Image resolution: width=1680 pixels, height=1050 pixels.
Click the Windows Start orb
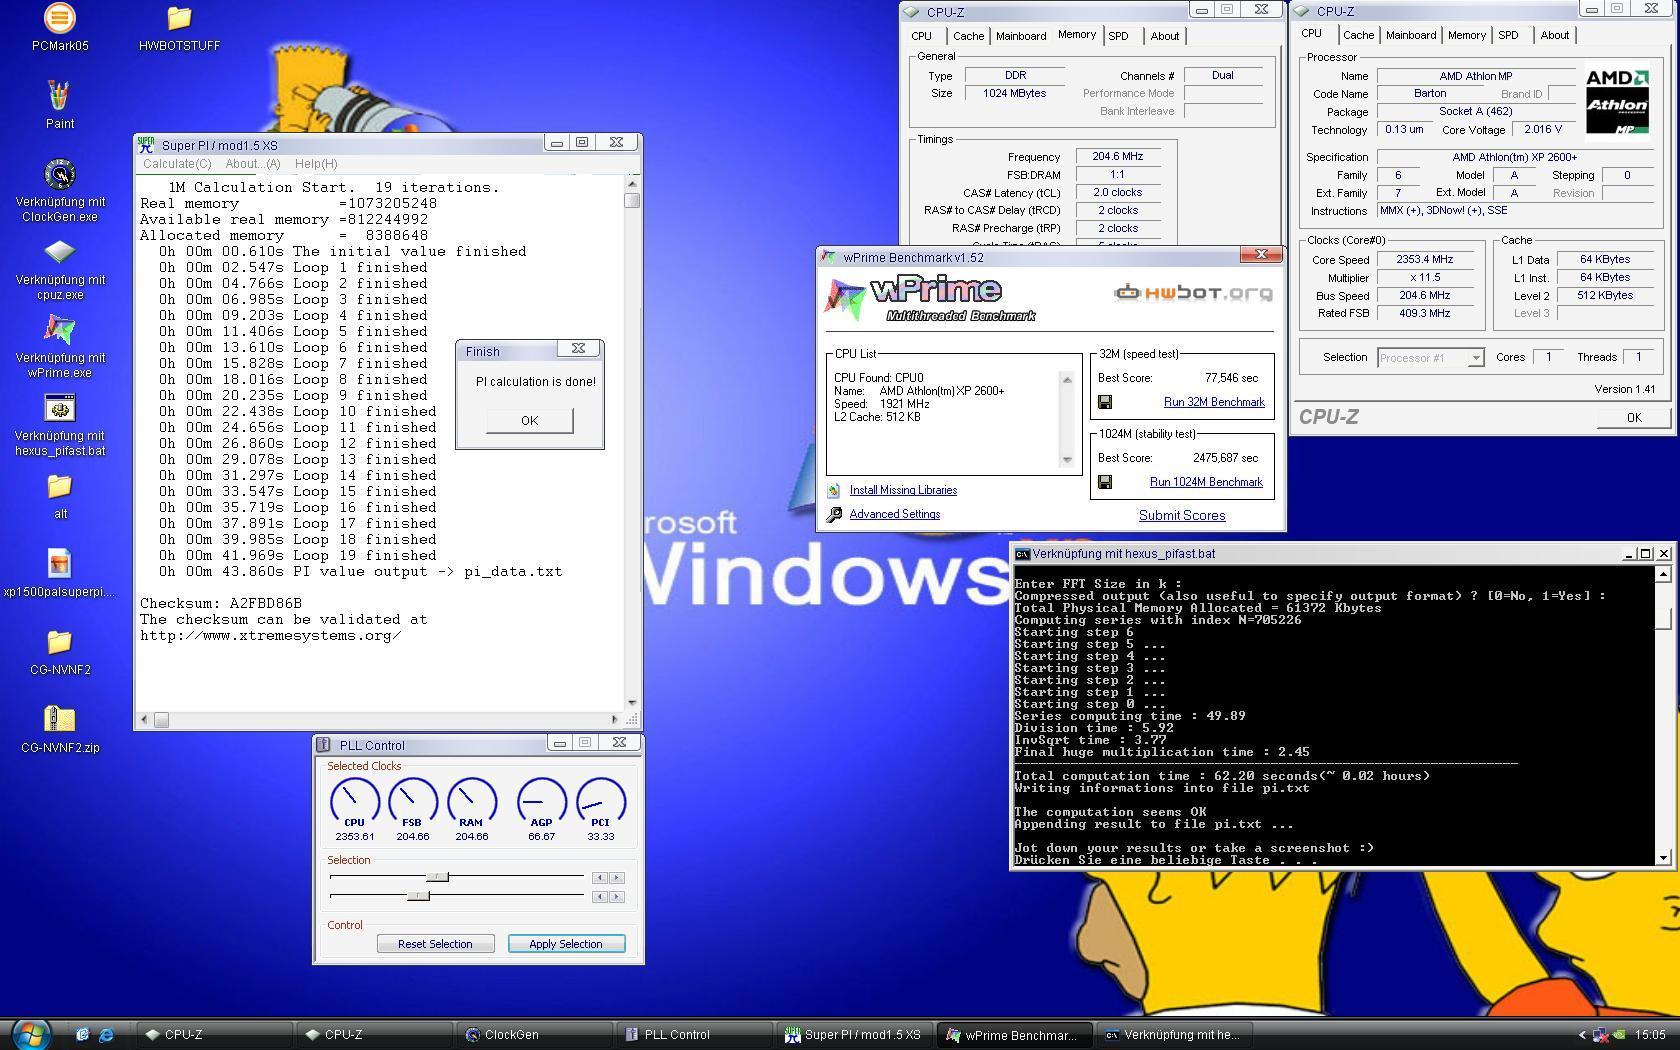(x=30, y=1034)
